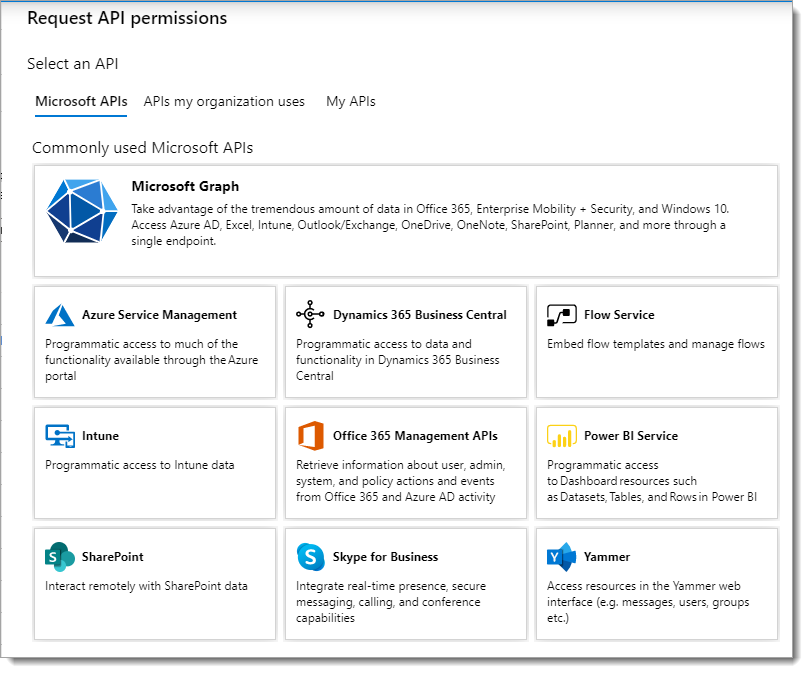Select the Skype for Business icon
808x673 pixels.
[x=311, y=557]
